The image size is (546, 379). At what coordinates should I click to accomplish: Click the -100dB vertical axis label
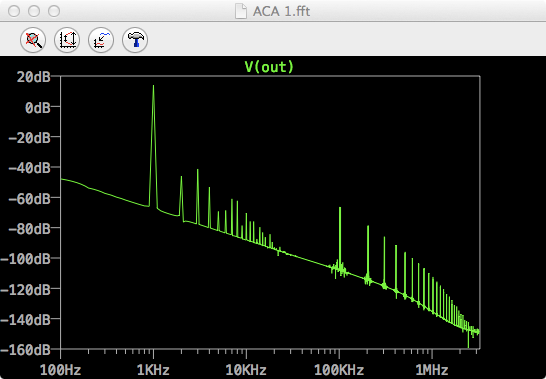coord(25,259)
